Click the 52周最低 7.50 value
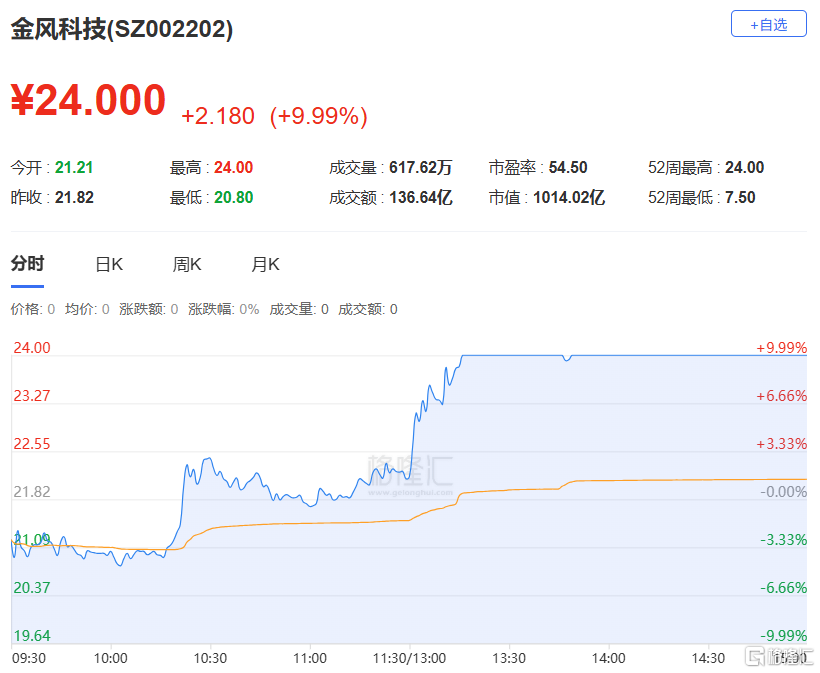This screenshot has height=673, width=820. pos(740,198)
